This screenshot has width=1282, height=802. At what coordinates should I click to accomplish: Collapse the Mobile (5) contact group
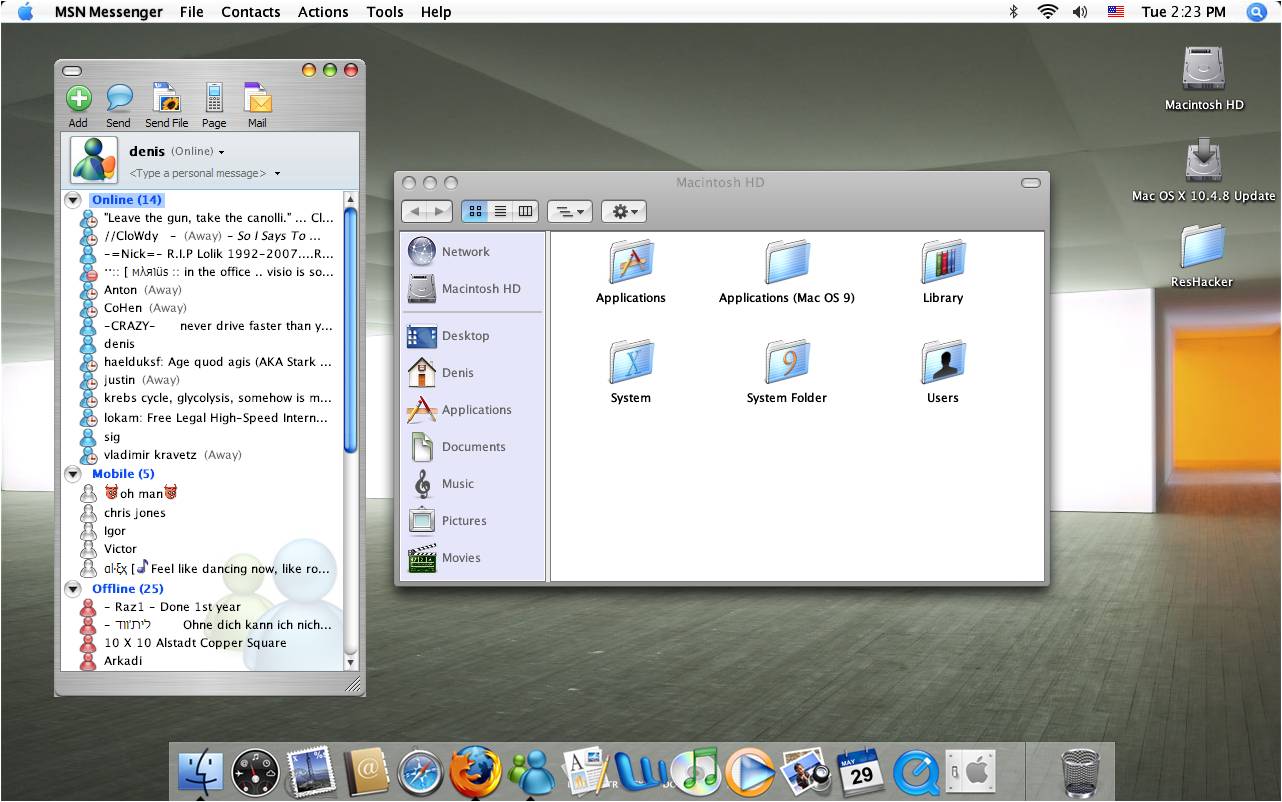pyautogui.click(x=73, y=474)
